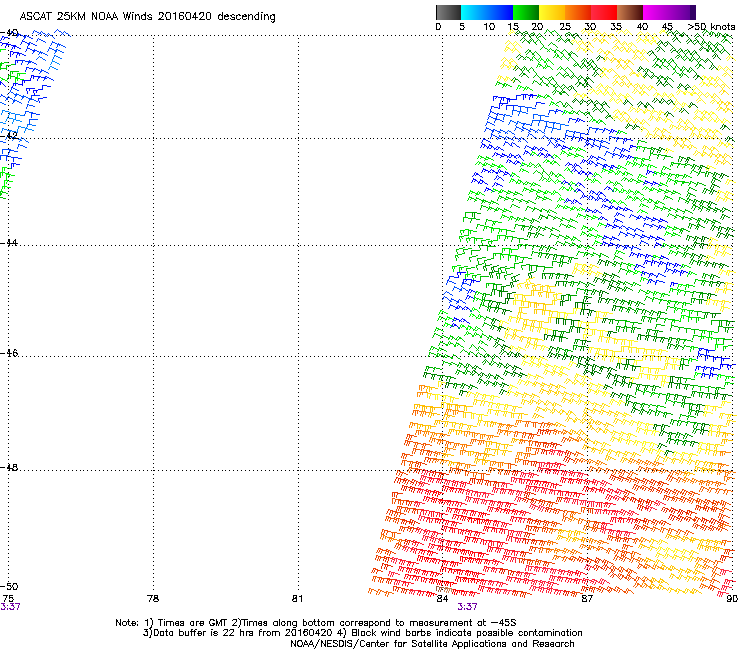
Task: Click the legend label "40"
Action: coord(642,27)
